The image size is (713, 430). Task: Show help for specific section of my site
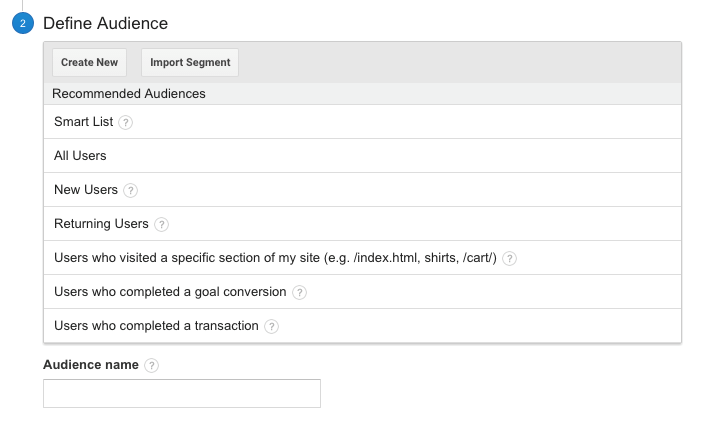pyautogui.click(x=509, y=258)
